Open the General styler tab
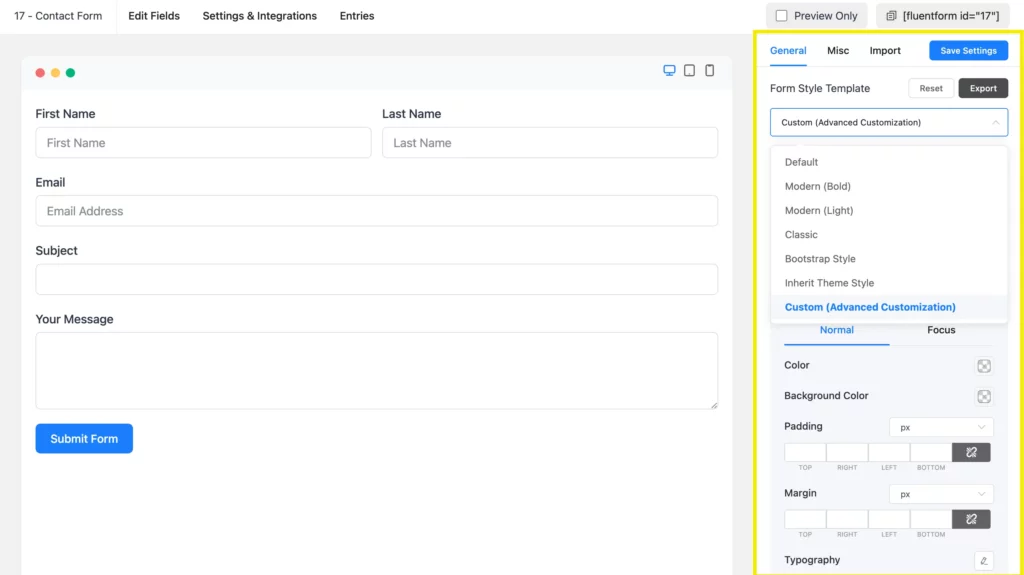Screen dimensions: 1024x575 [788, 50]
